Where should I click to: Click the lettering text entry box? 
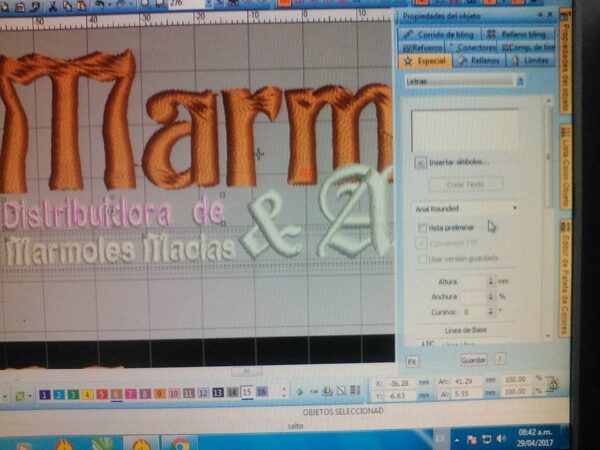tap(465, 130)
